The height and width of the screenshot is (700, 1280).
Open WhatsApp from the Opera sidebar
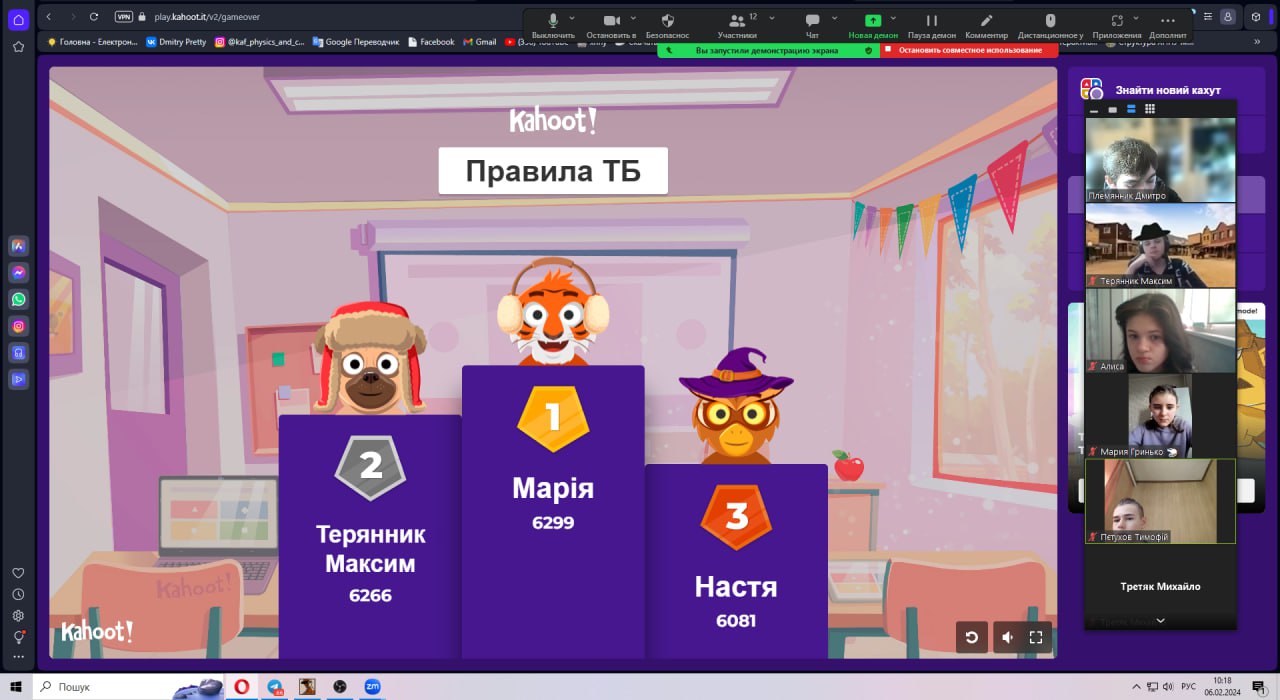tap(18, 299)
